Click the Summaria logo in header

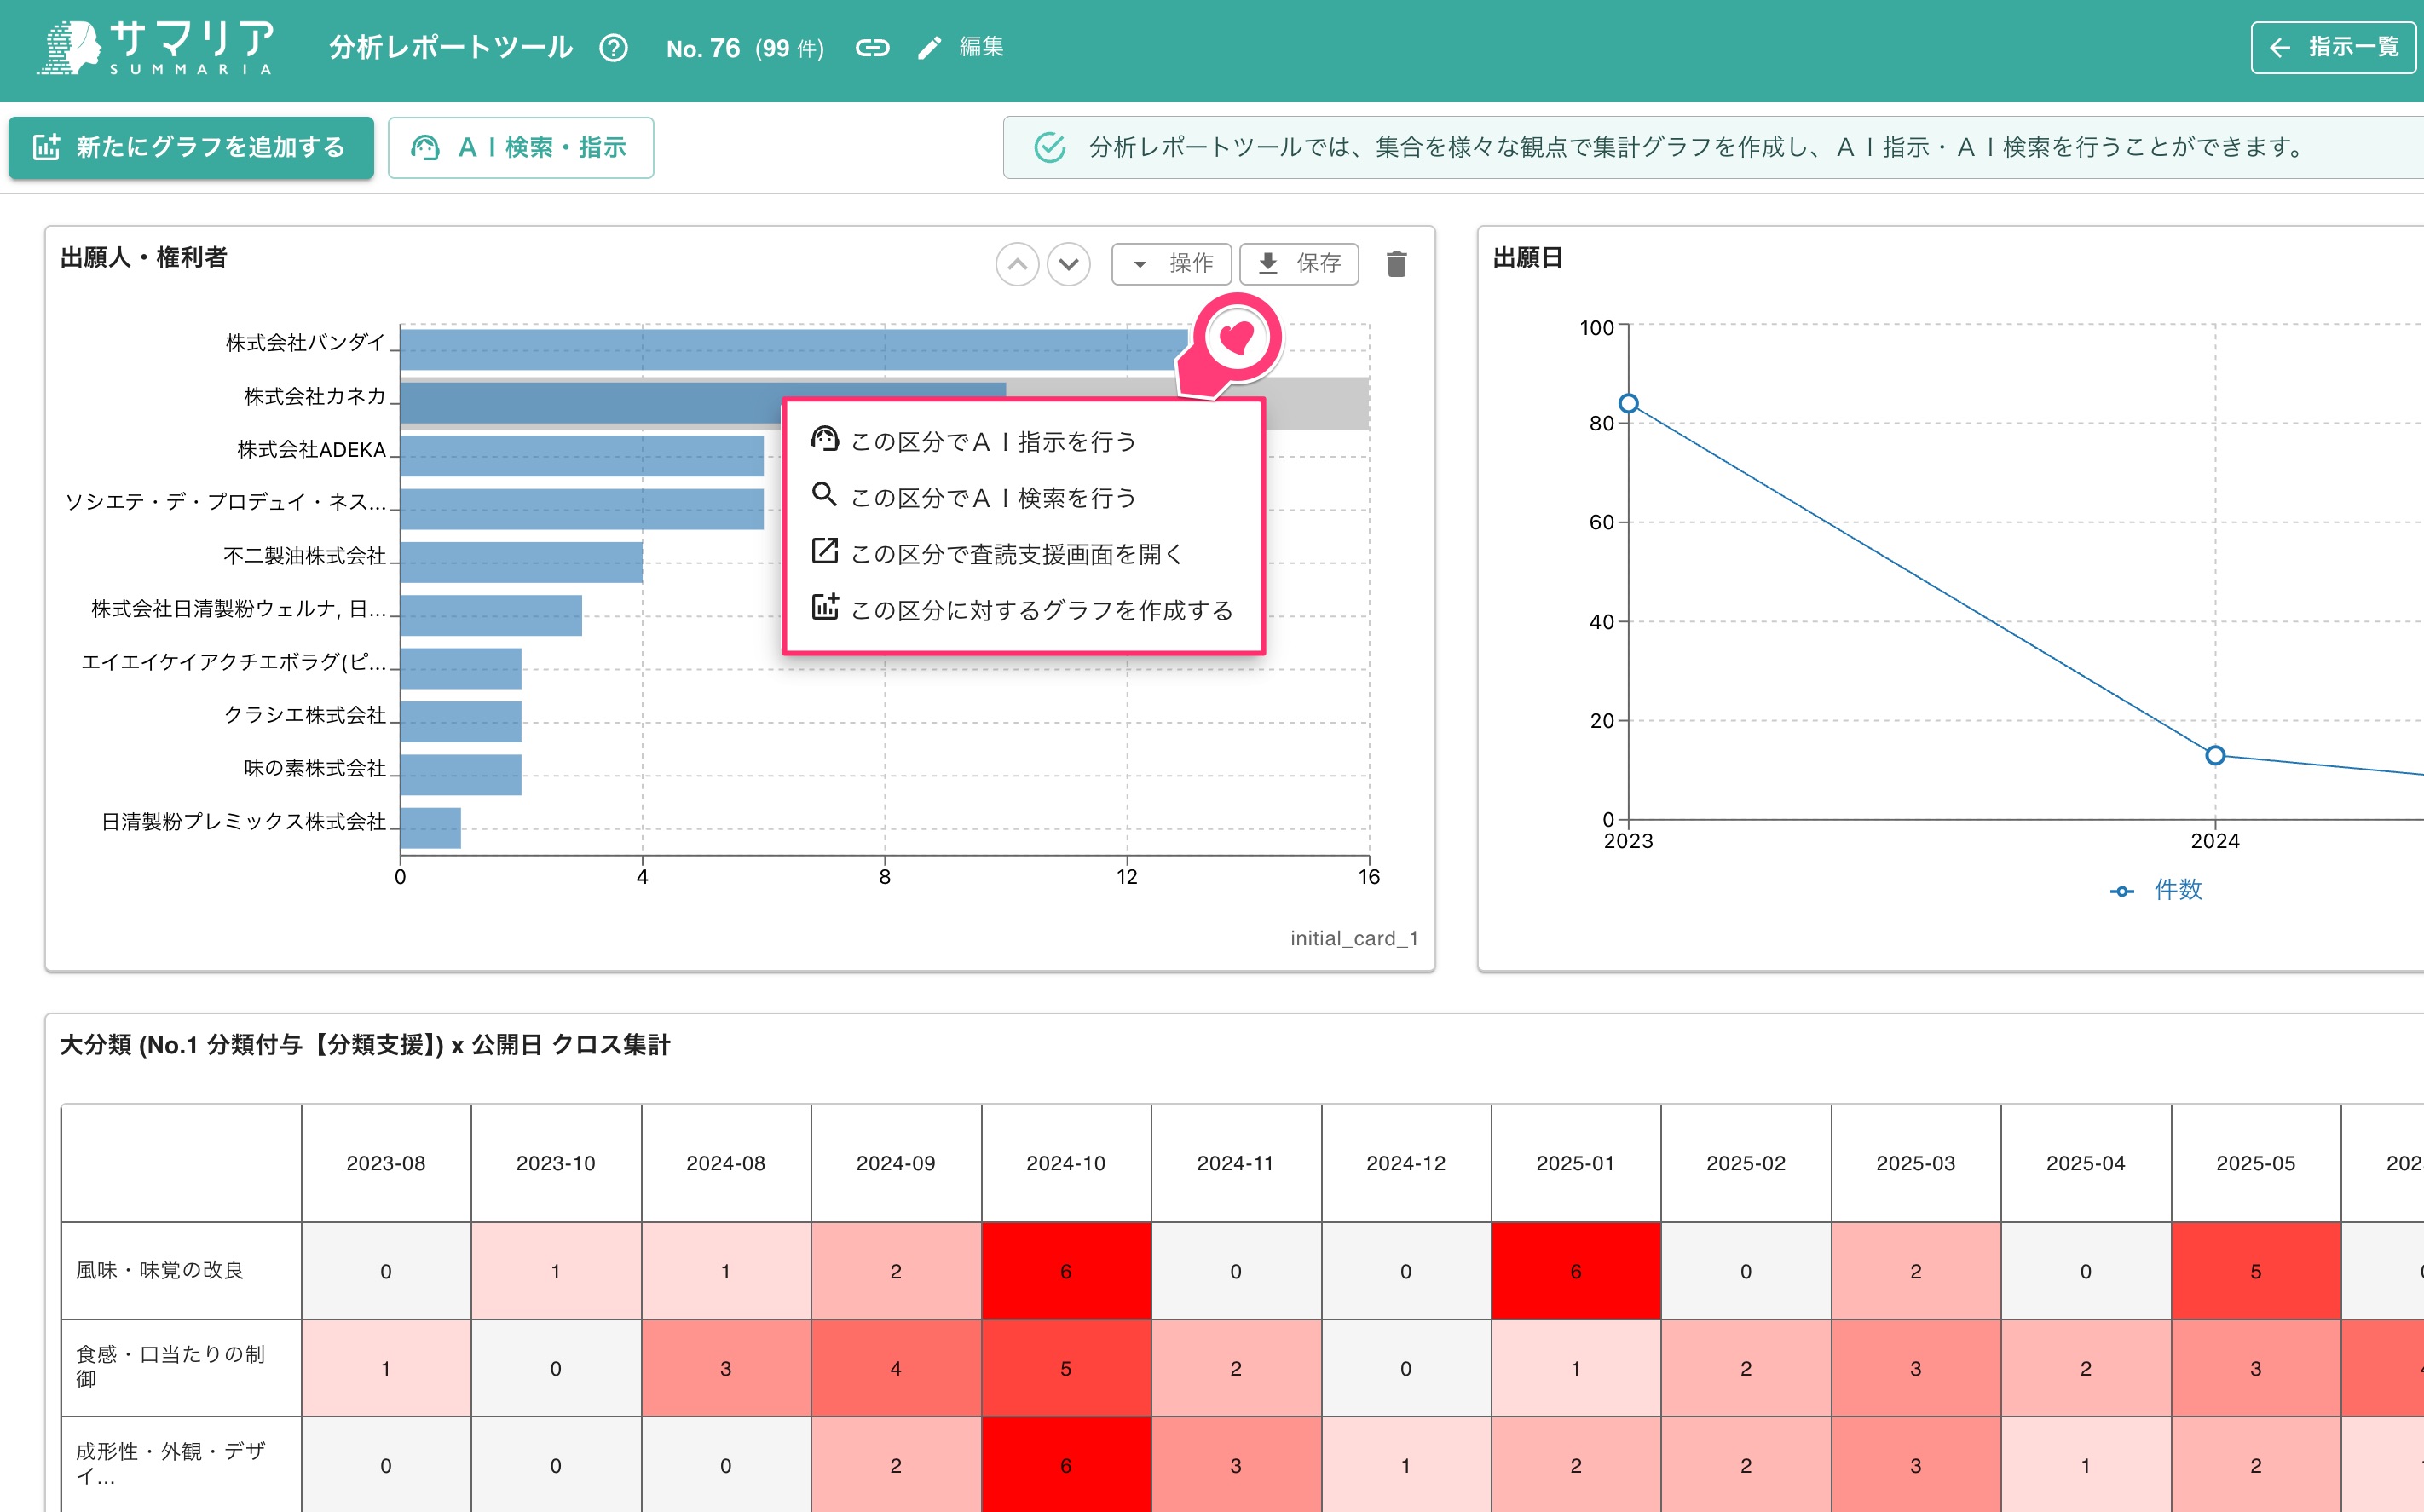coord(155,47)
